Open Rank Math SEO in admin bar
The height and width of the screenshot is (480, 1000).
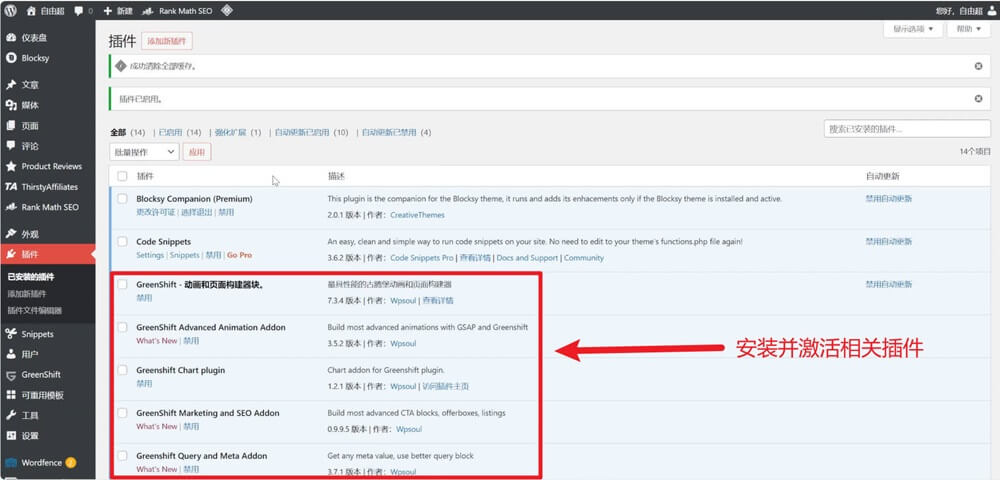(186, 11)
